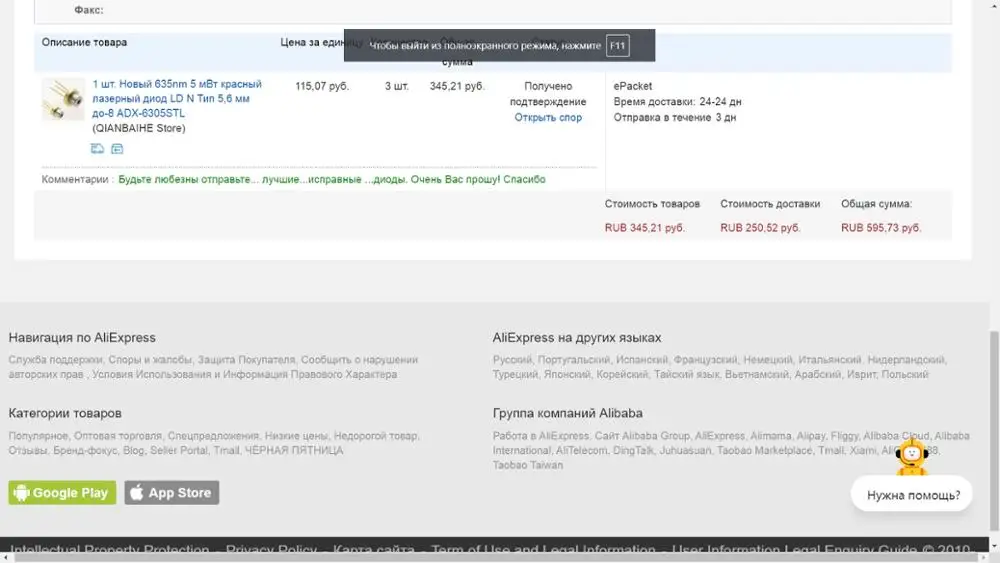Switch language to Испанский
Screen dimensions: 1000x563
coord(642,360)
